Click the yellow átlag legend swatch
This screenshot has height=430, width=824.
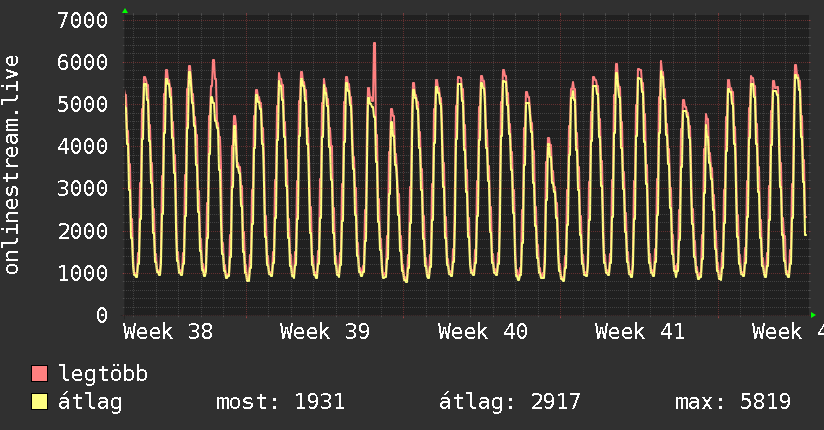[40, 402]
